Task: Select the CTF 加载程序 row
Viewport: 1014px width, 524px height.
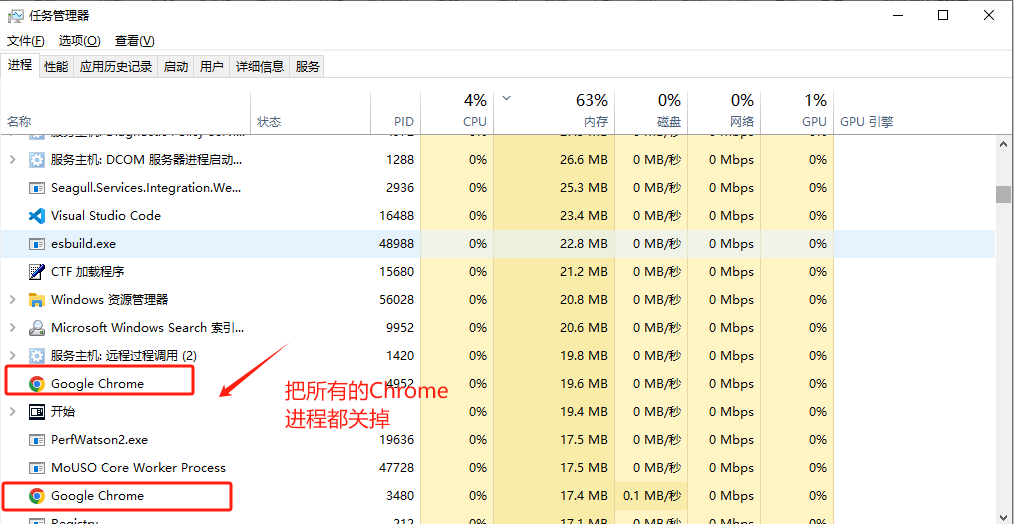Action: click(x=497, y=272)
